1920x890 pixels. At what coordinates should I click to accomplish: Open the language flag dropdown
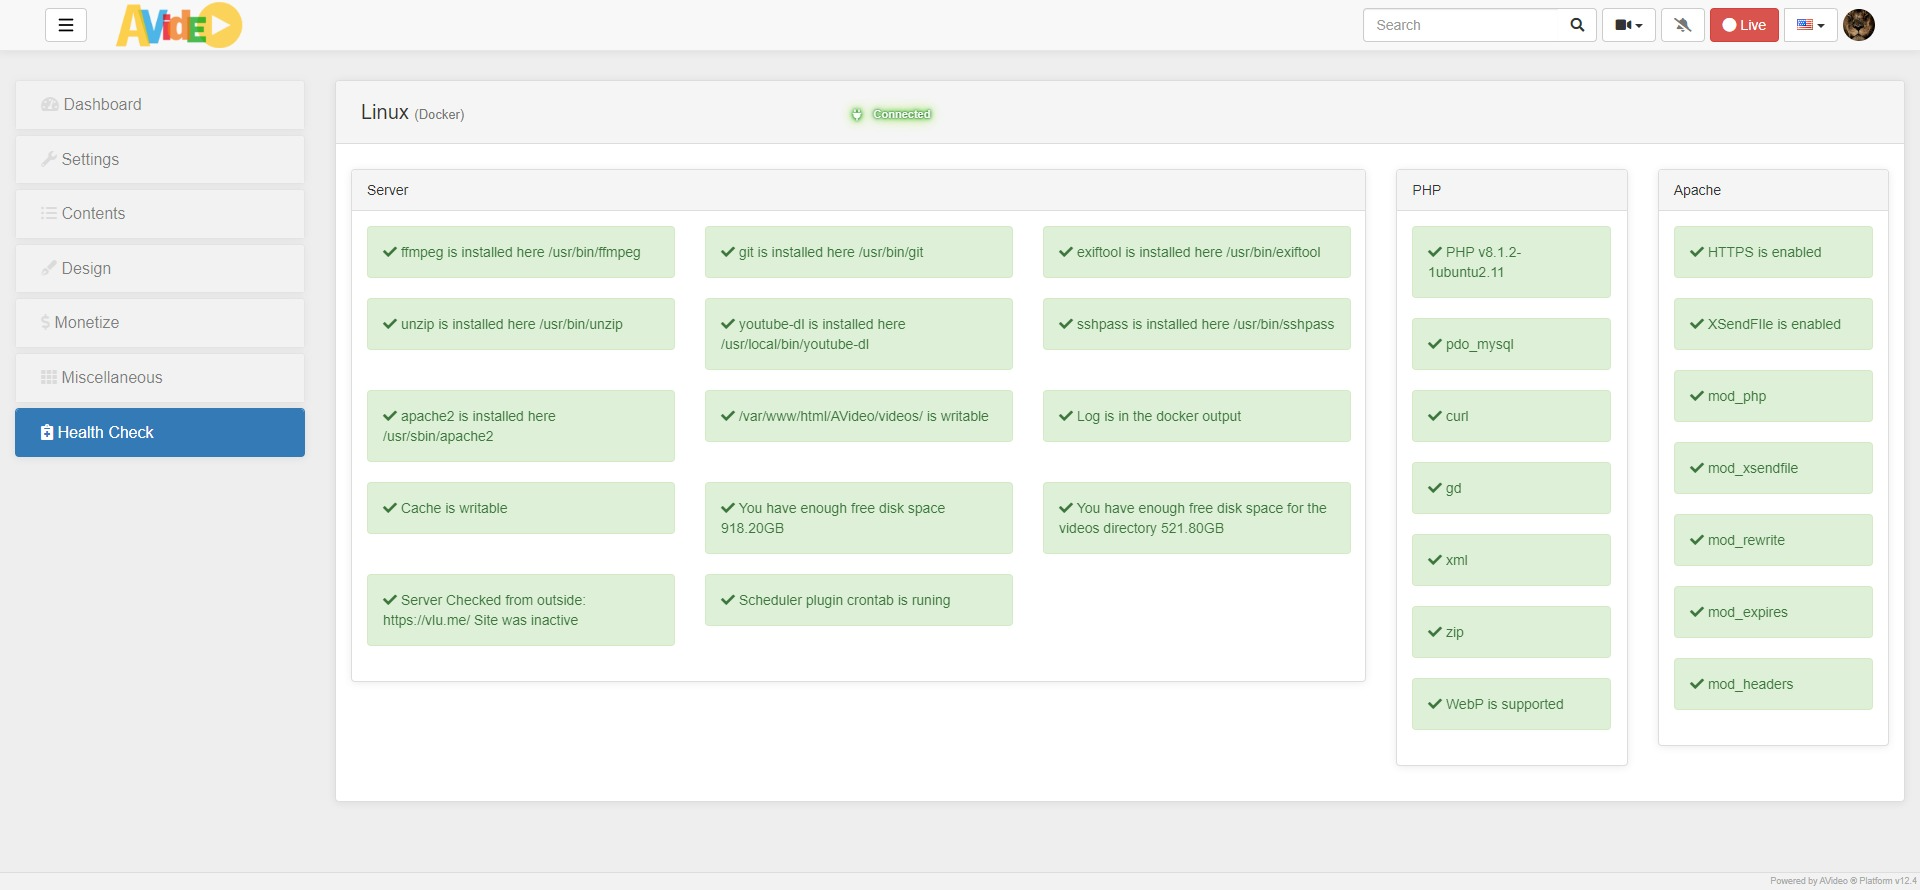click(x=1811, y=25)
